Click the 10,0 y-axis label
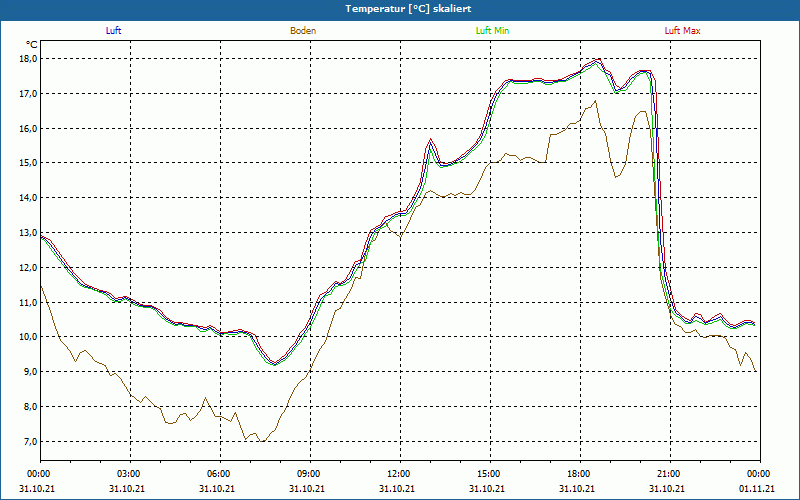The image size is (800, 500). pos(29,337)
